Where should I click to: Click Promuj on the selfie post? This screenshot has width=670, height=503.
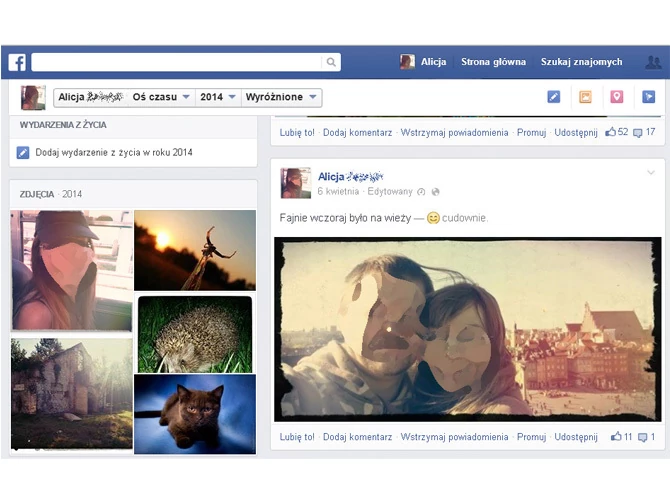point(531,437)
